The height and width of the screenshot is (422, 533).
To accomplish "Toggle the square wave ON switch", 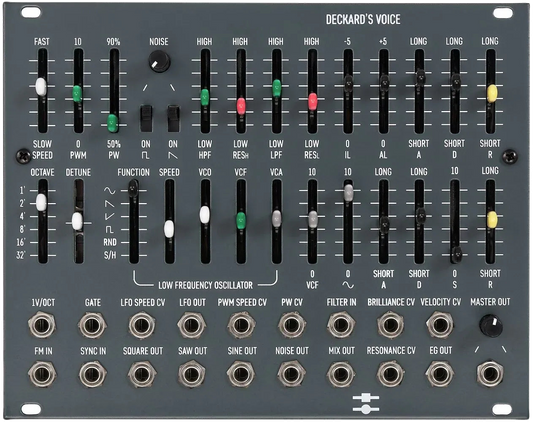I will click(147, 118).
